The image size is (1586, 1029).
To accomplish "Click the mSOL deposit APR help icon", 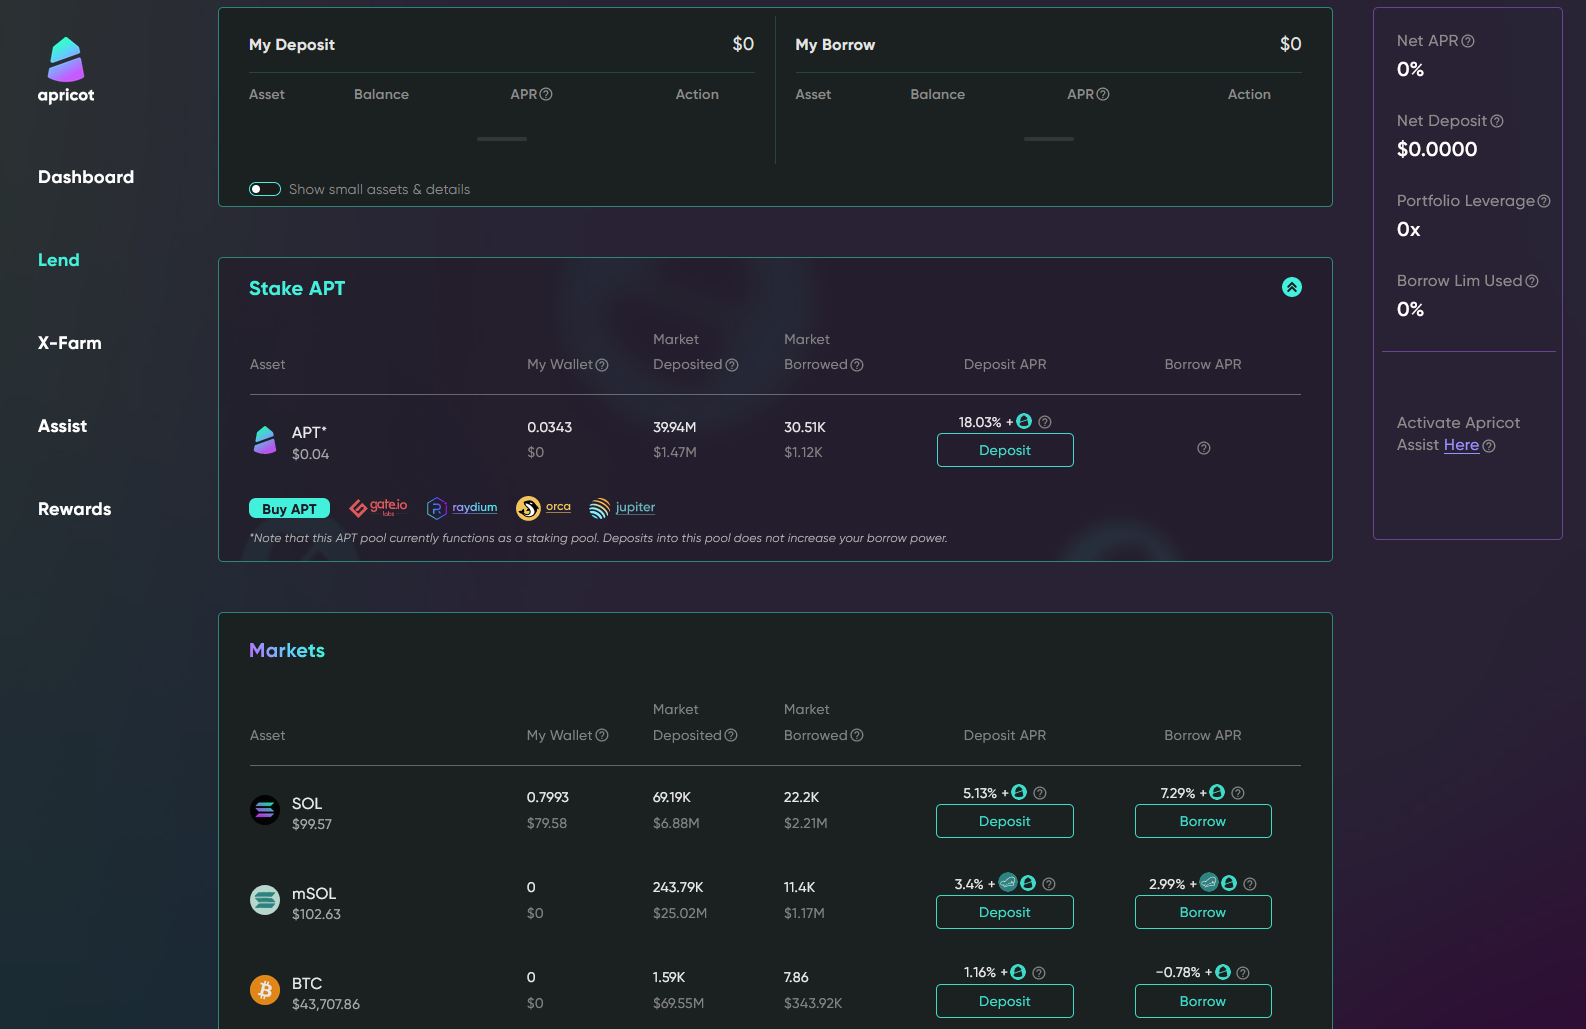I will click(1049, 884).
